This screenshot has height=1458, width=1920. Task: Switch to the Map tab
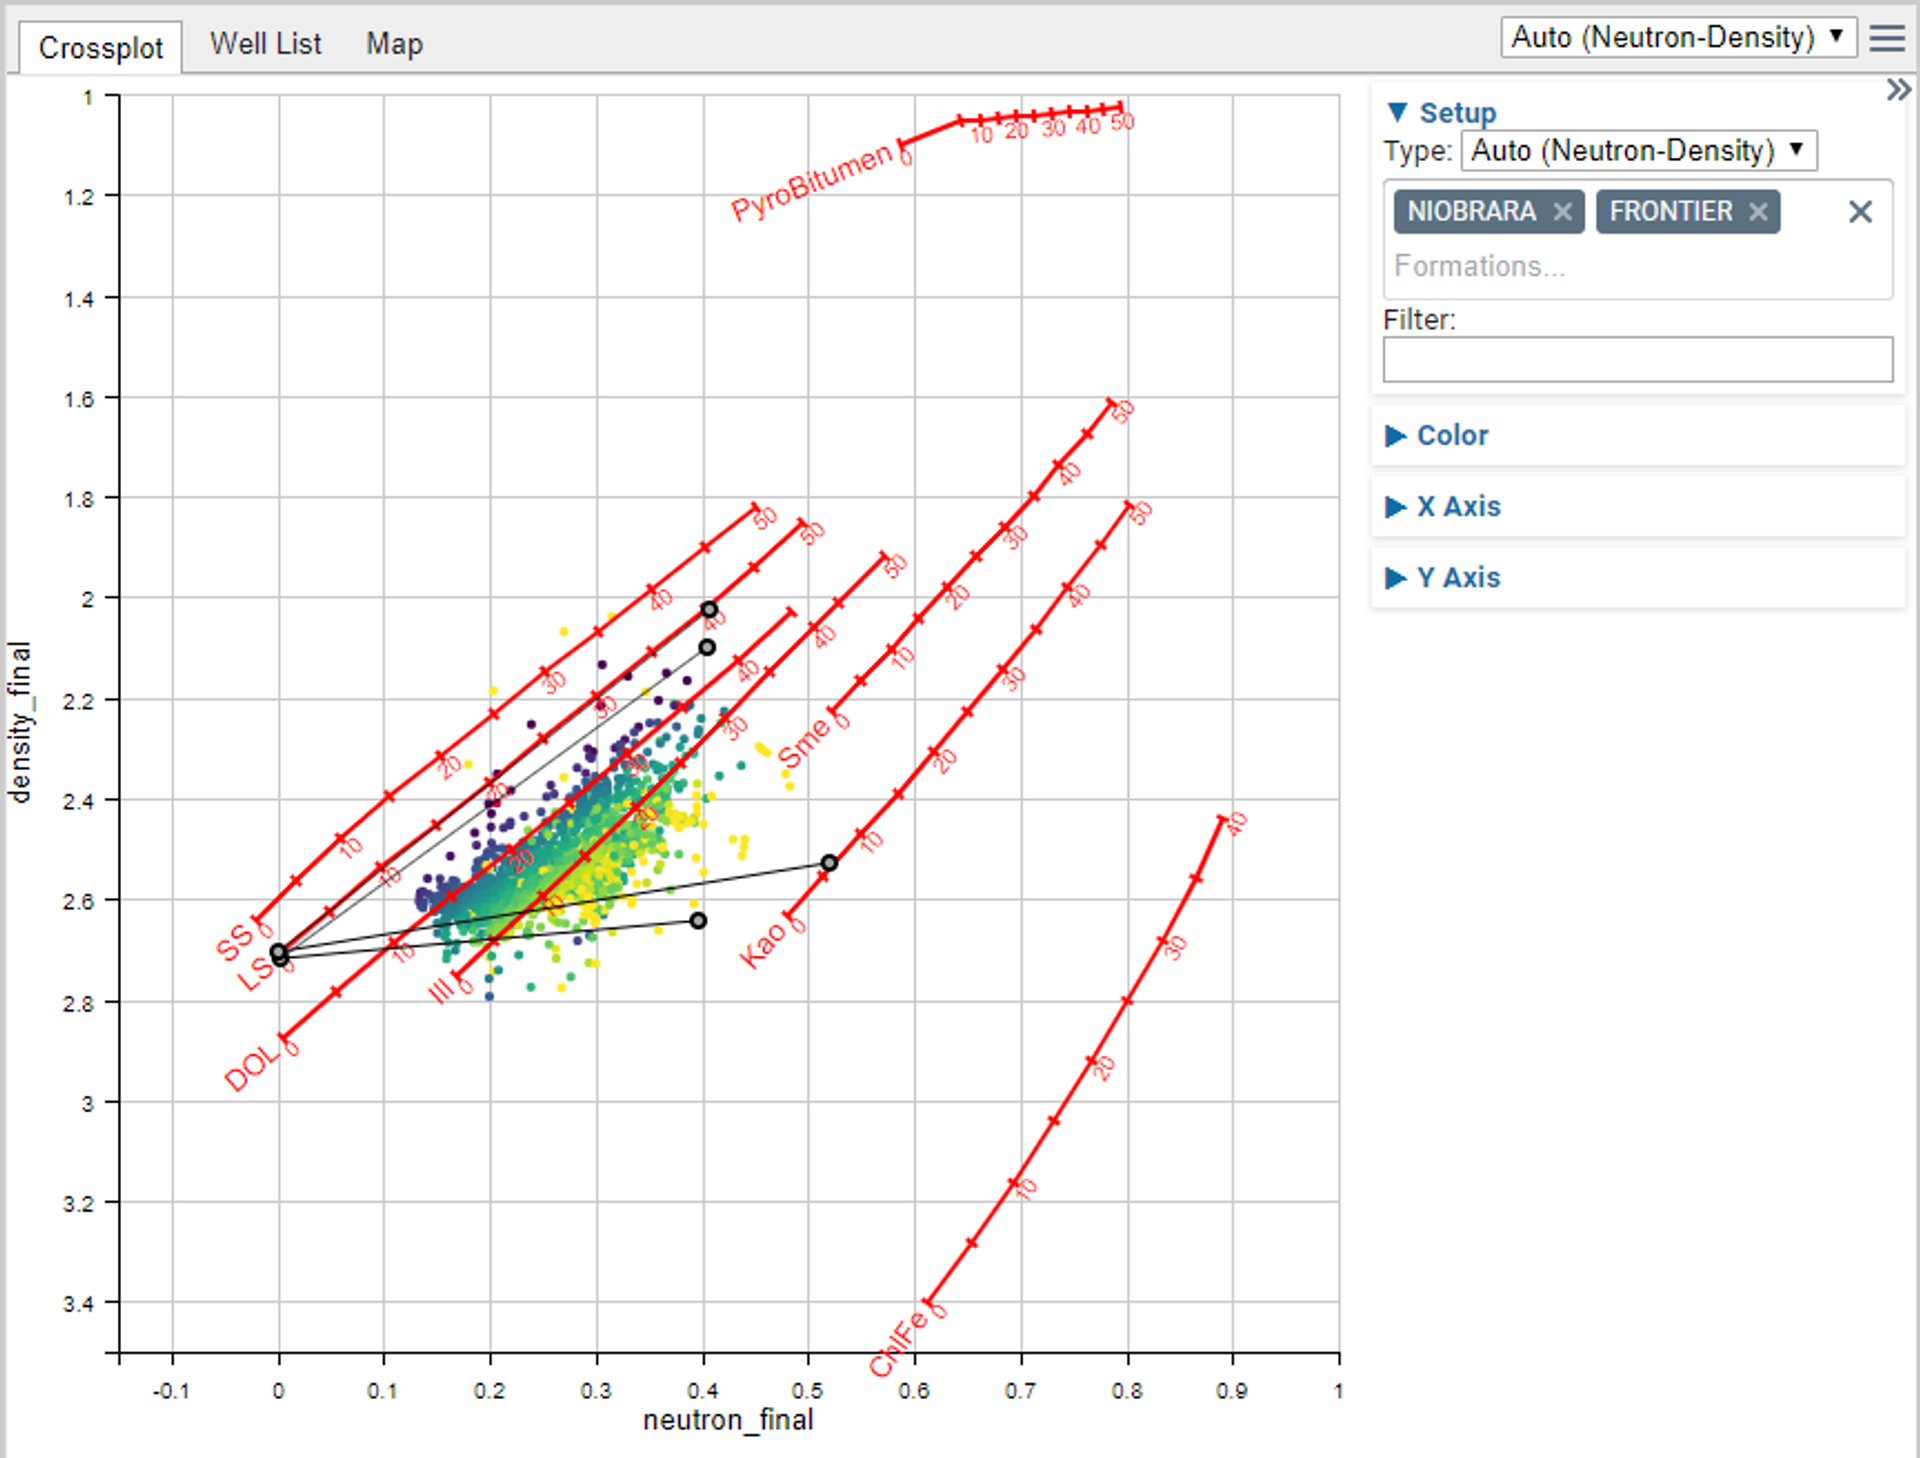(x=394, y=44)
